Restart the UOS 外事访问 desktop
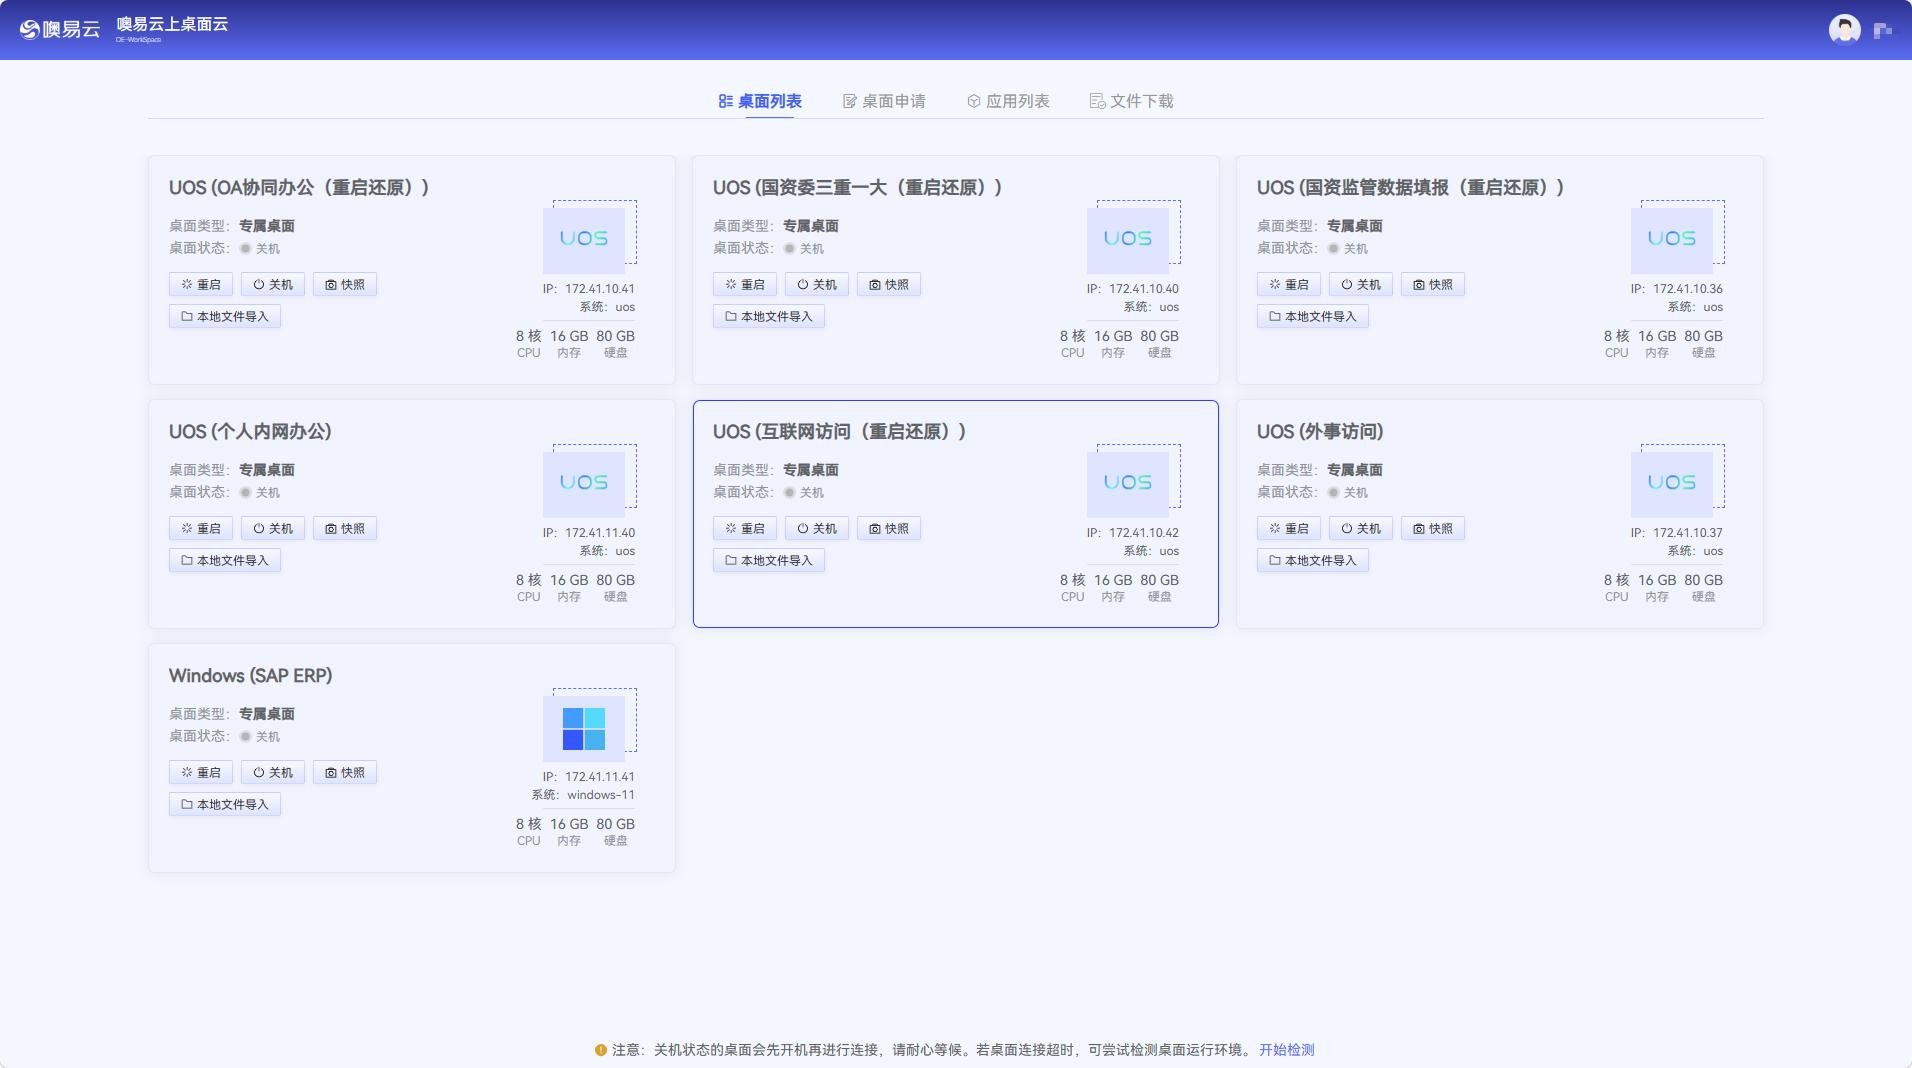Screen dimensions: 1912x1068 pyautogui.click(x=1289, y=529)
